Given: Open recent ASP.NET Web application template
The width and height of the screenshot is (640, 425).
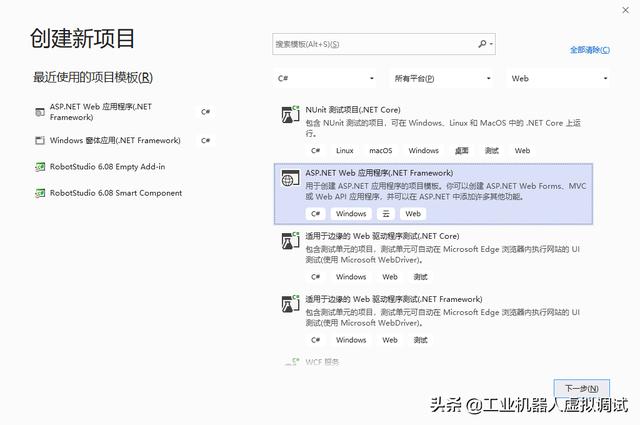Looking at the screenshot, I should [124, 112].
